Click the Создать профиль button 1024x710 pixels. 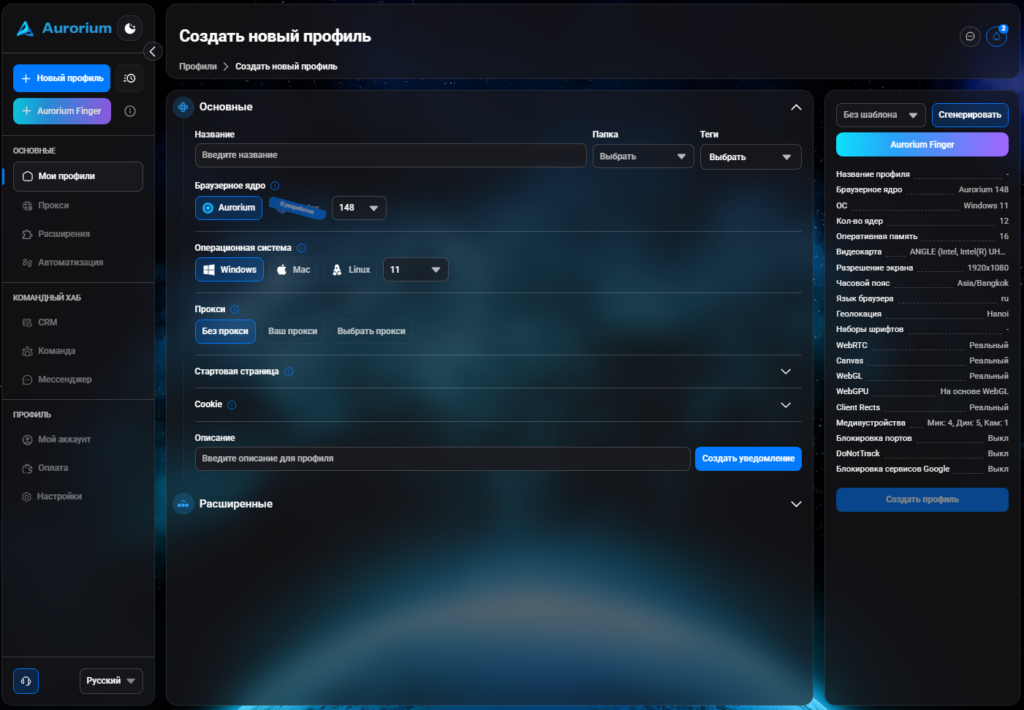point(922,500)
